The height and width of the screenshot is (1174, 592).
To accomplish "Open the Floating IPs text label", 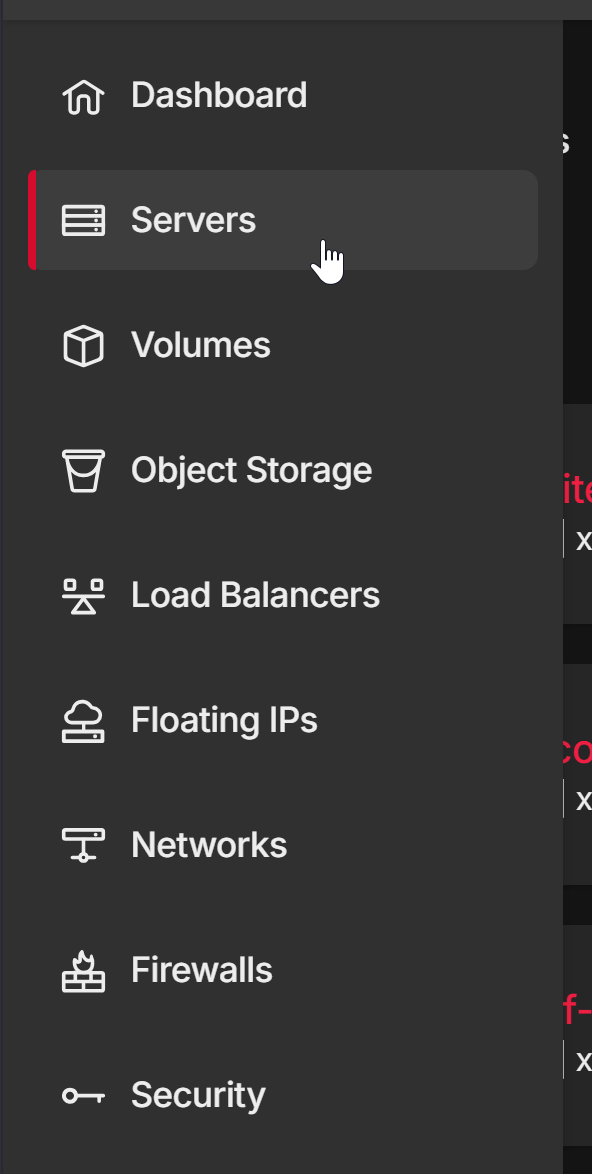I will pos(225,720).
